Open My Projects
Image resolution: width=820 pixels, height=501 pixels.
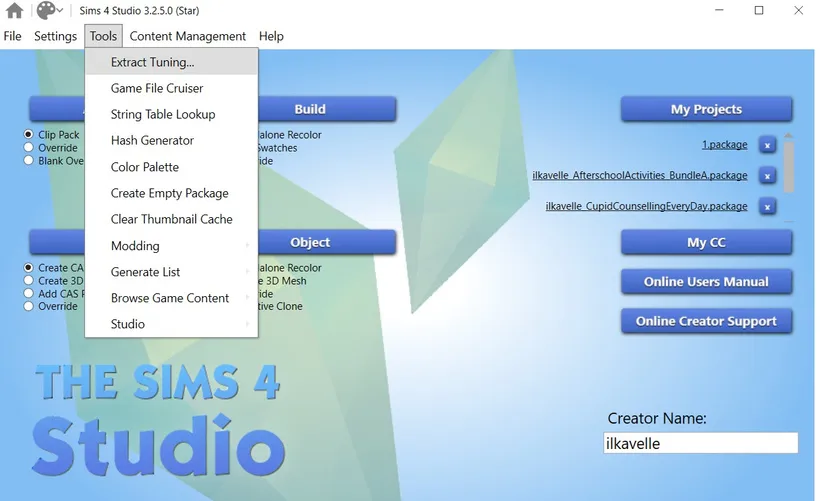[707, 109]
